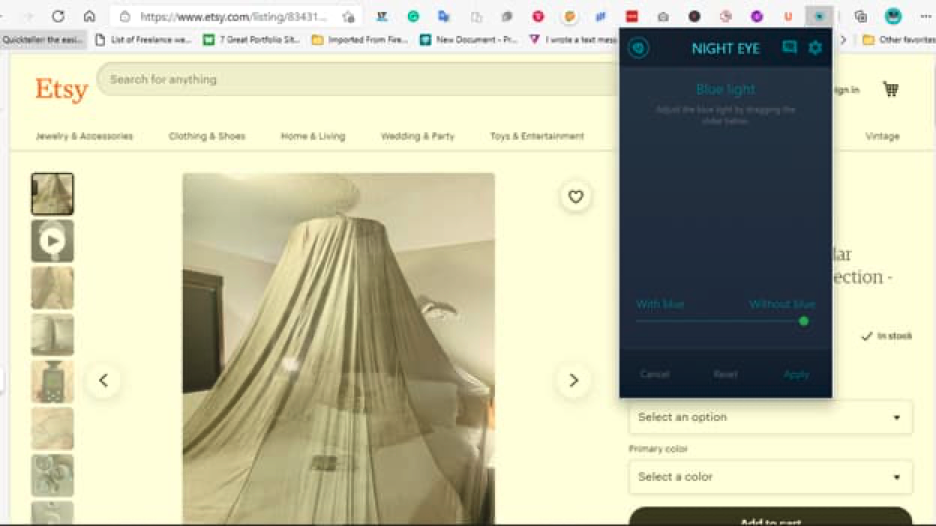
Task: Open Night Eye settings gear
Action: [815, 47]
